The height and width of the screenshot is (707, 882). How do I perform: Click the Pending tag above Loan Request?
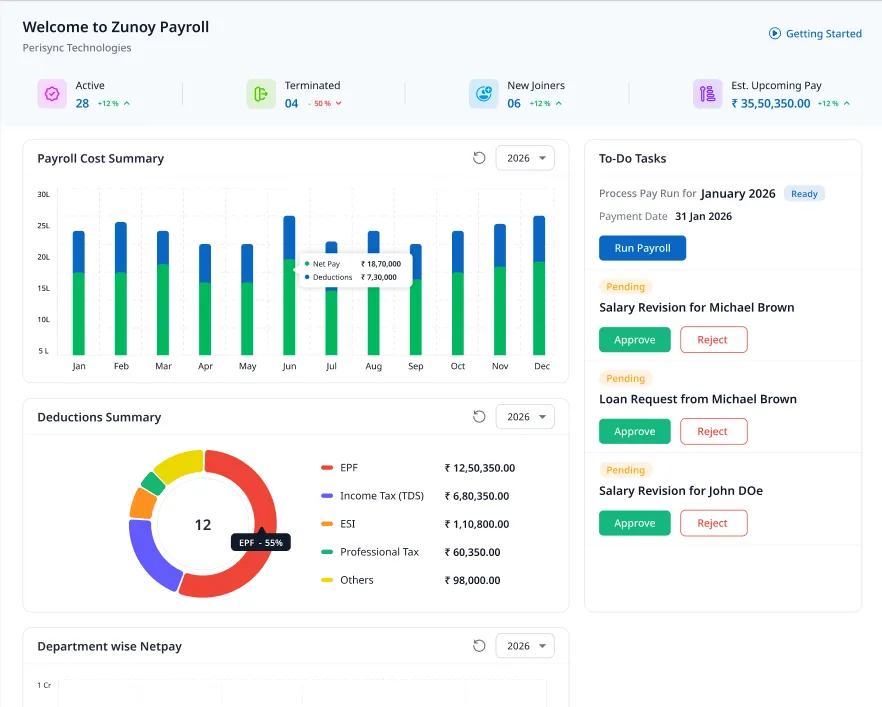pos(626,379)
